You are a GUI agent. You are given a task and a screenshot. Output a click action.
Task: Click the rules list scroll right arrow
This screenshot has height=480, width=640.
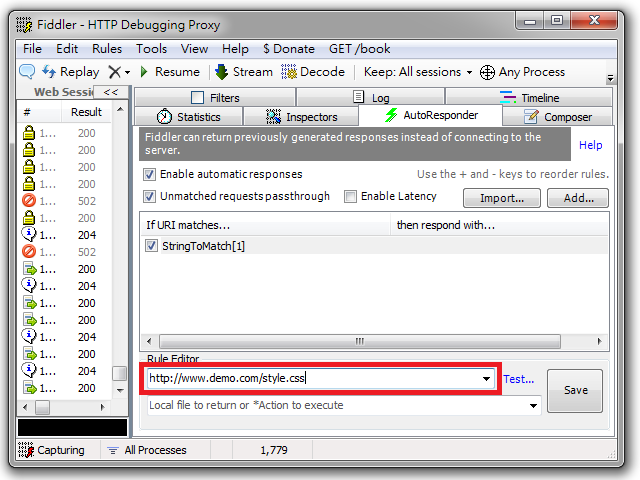point(599,341)
